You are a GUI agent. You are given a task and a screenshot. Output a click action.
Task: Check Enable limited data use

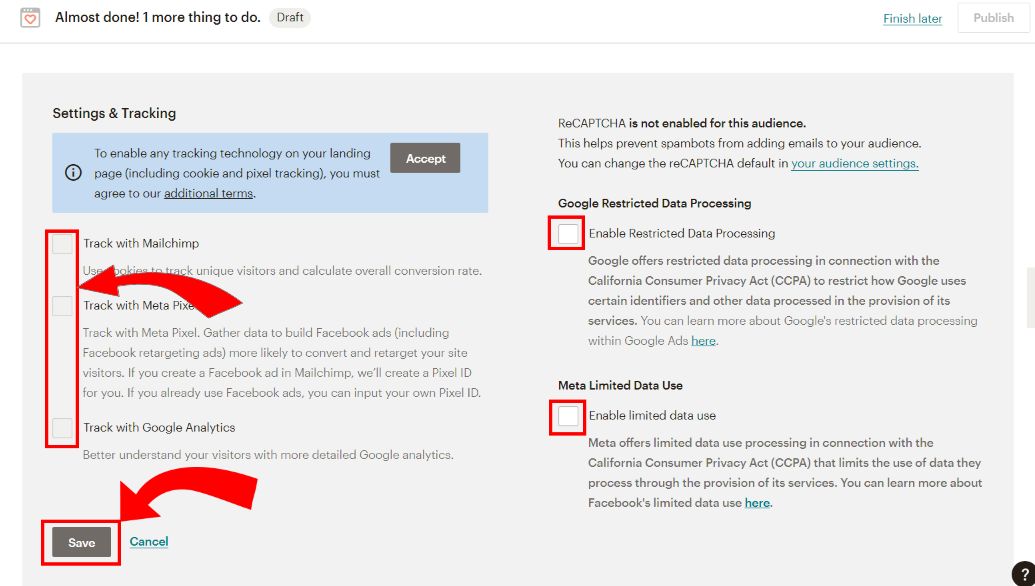[x=568, y=416]
